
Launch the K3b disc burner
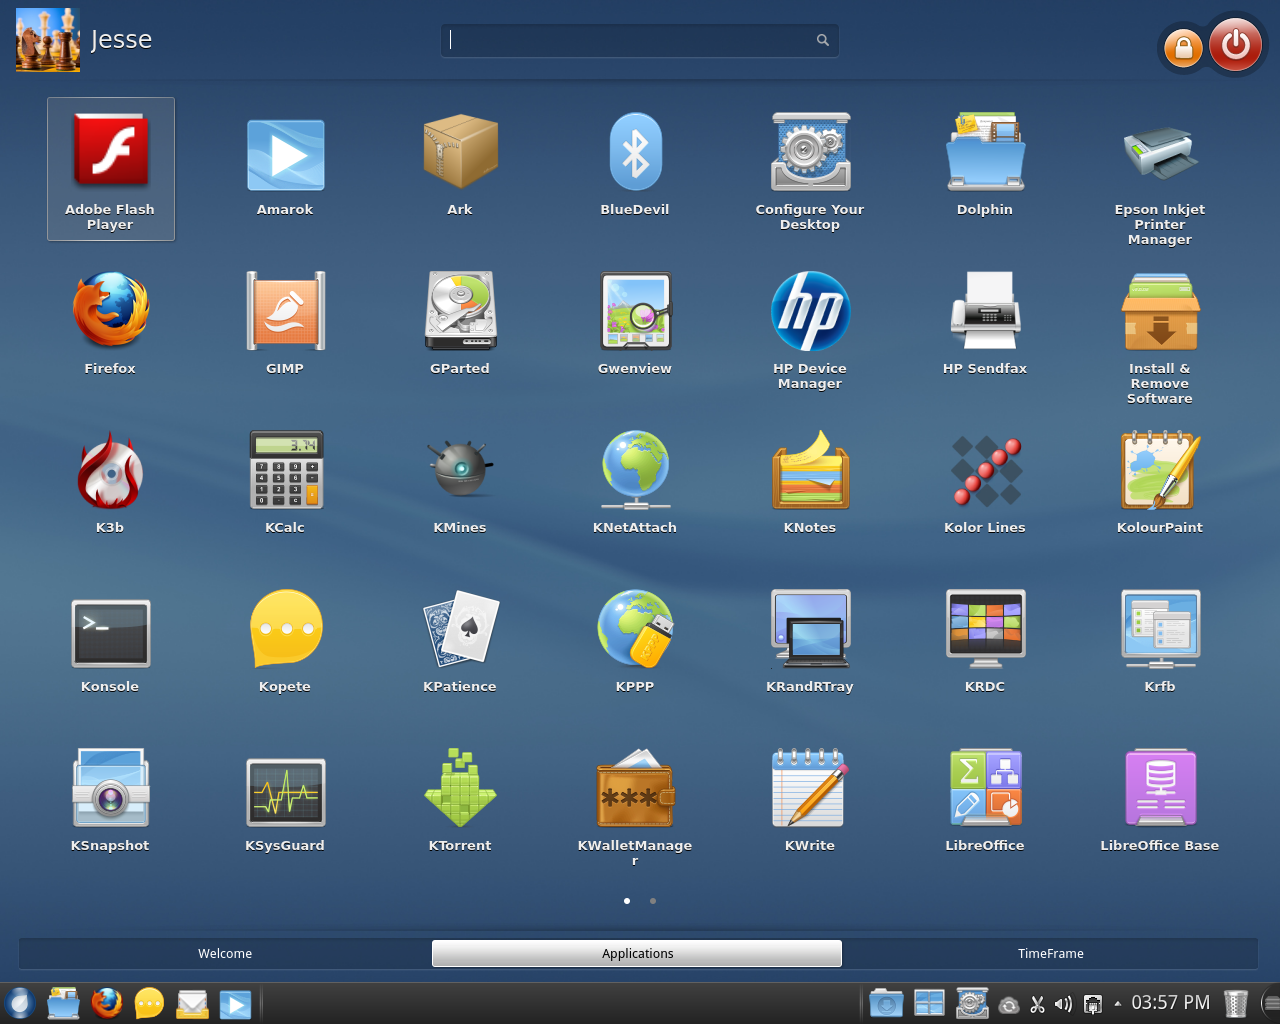[x=110, y=482]
